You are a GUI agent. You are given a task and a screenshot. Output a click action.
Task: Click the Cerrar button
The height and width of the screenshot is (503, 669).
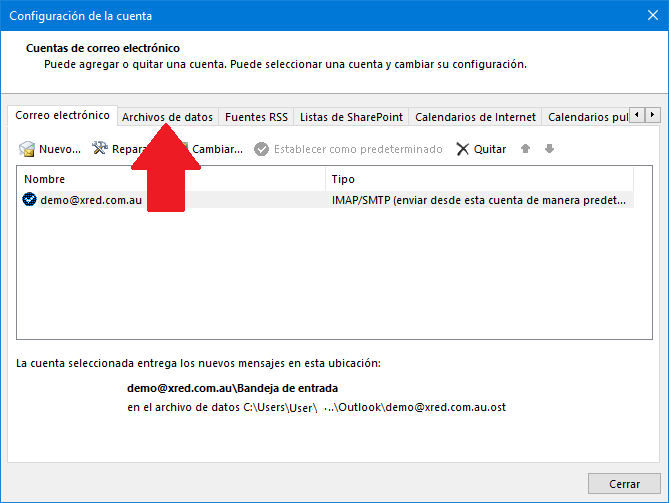point(624,484)
